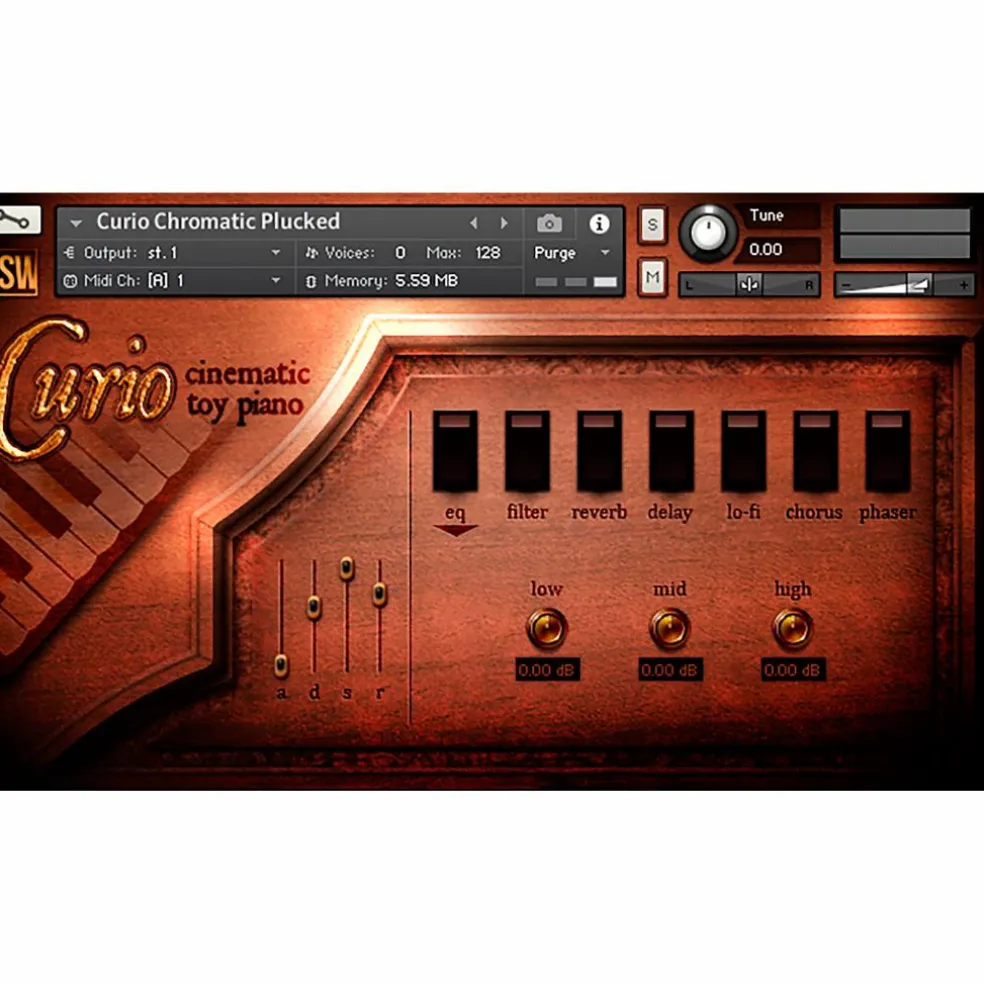984x984 pixels.
Task: Click the high EQ knob
Action: (x=793, y=628)
